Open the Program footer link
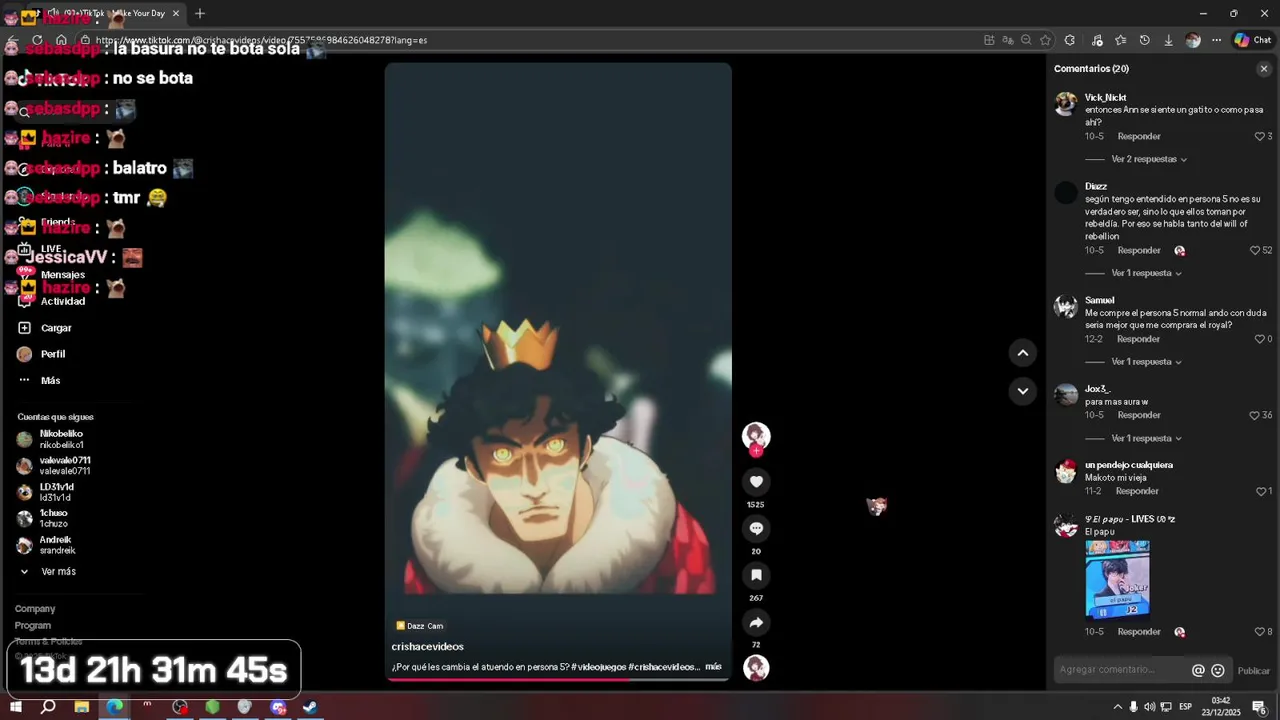1280x720 pixels. [x=33, y=625]
